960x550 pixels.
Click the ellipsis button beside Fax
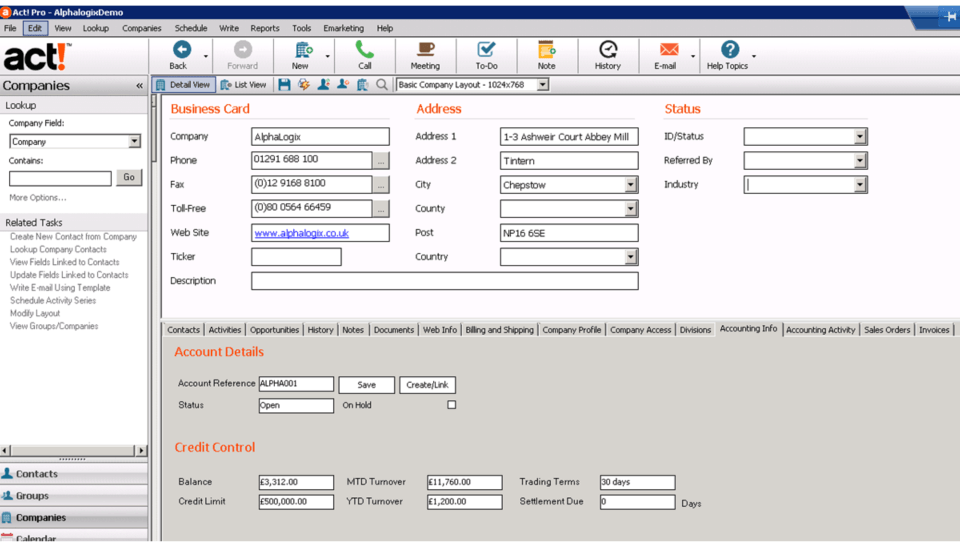[381, 184]
